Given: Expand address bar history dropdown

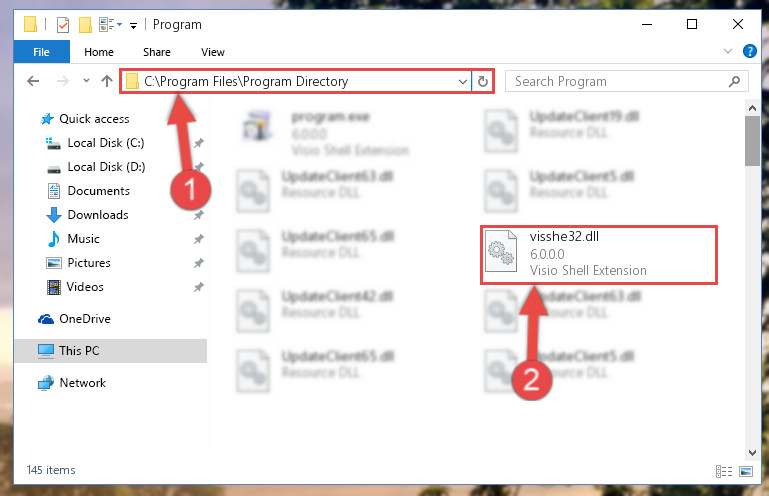Looking at the screenshot, I should pos(462,81).
